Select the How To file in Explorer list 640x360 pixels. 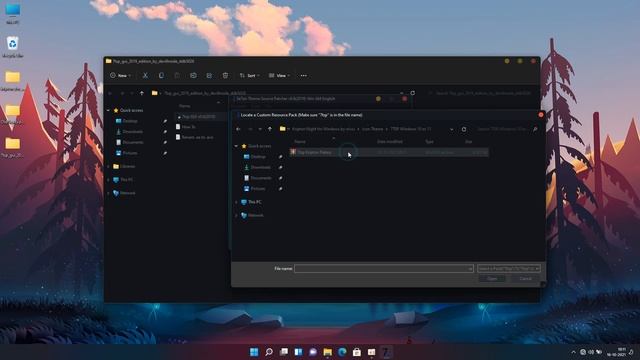[186, 127]
